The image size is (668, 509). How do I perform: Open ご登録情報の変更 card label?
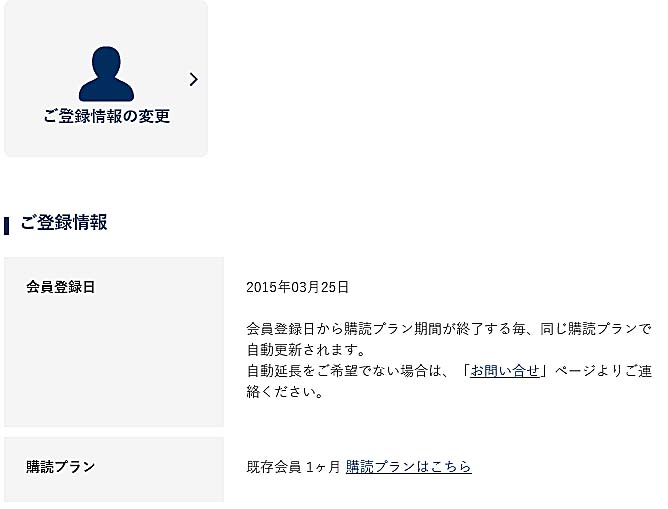pos(107,116)
